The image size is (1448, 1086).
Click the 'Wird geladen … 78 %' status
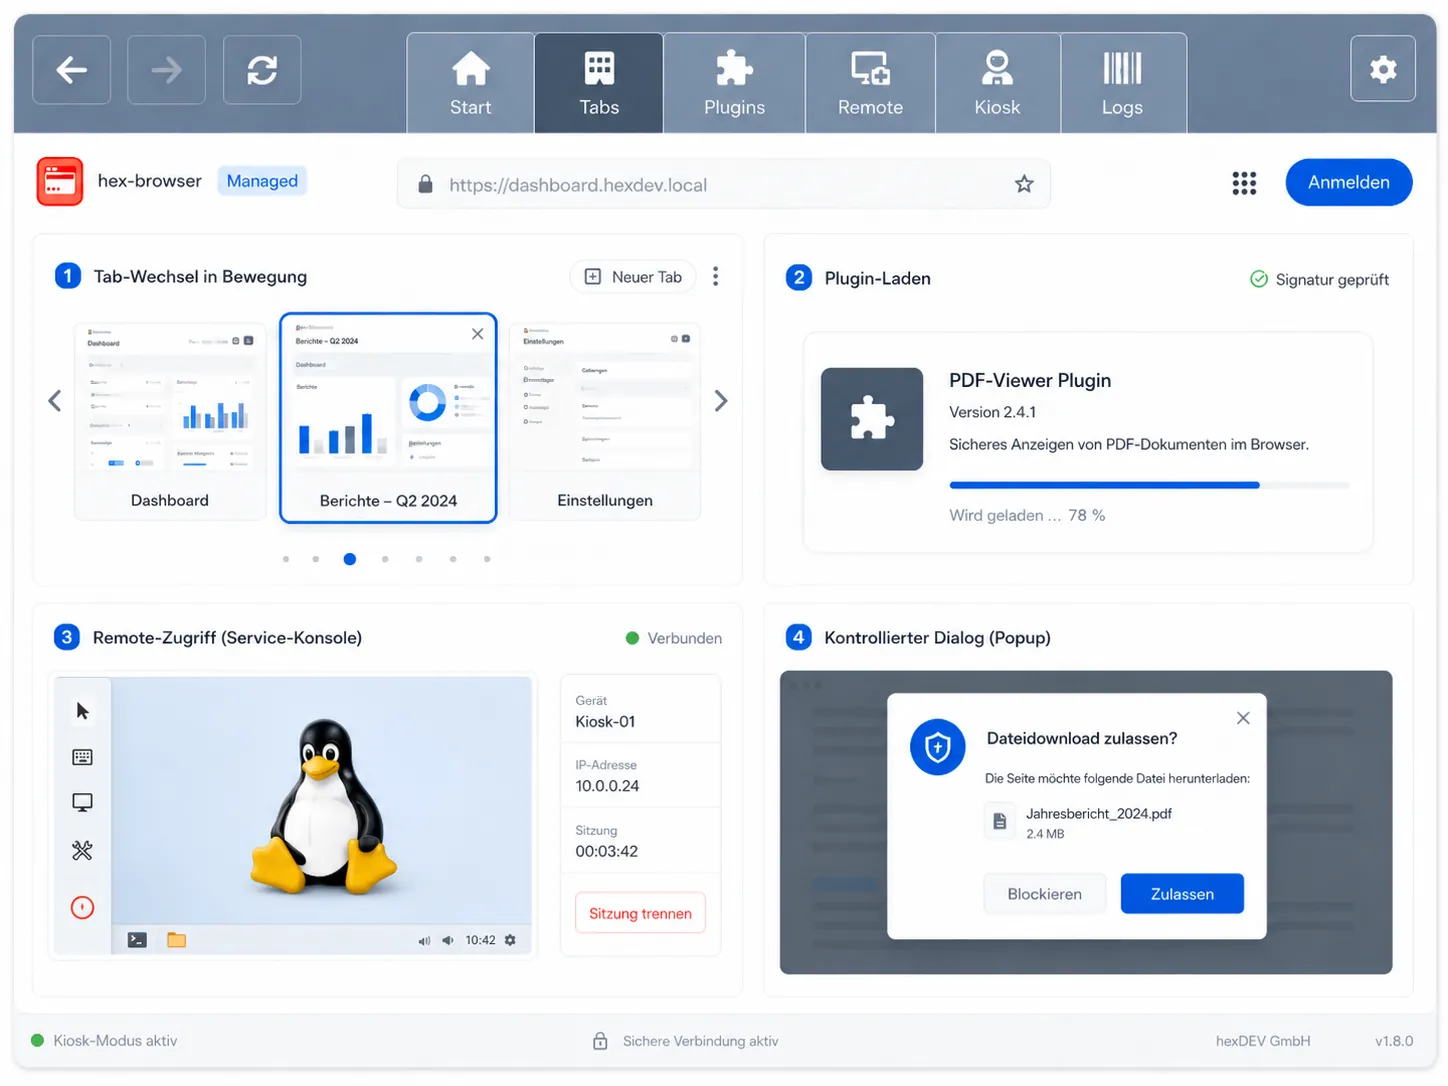1027,515
